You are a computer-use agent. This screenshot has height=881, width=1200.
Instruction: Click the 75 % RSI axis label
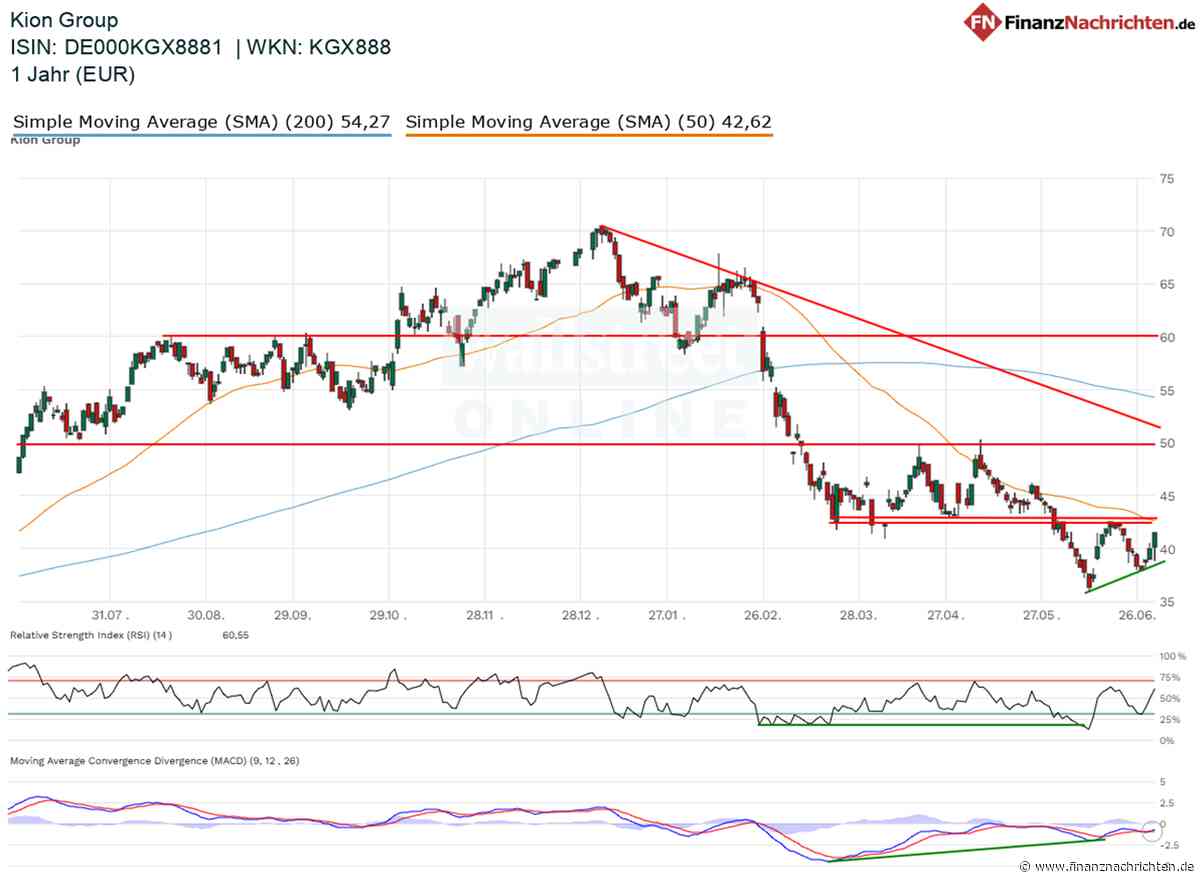click(1169, 677)
